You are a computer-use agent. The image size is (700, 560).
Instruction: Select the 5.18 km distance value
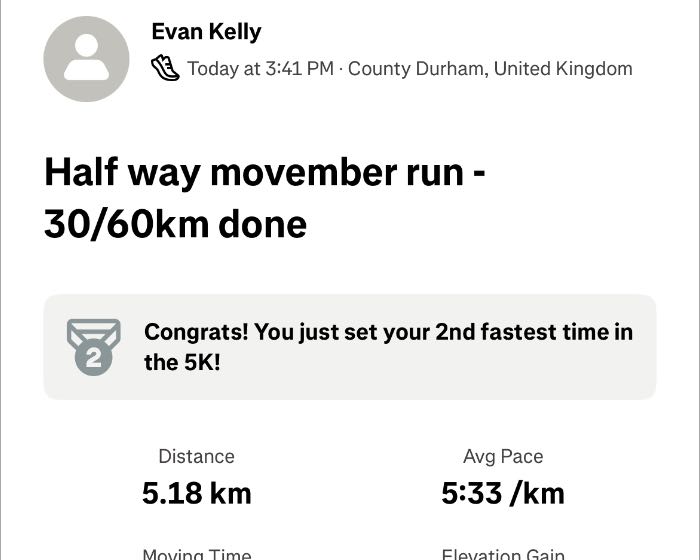[x=196, y=493]
